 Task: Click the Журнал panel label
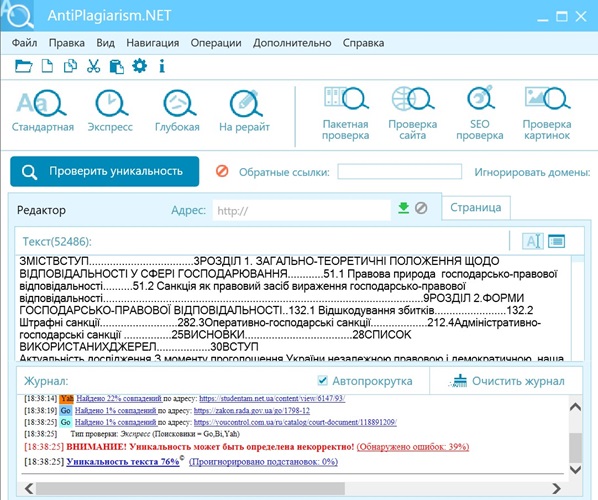[x=46, y=381]
